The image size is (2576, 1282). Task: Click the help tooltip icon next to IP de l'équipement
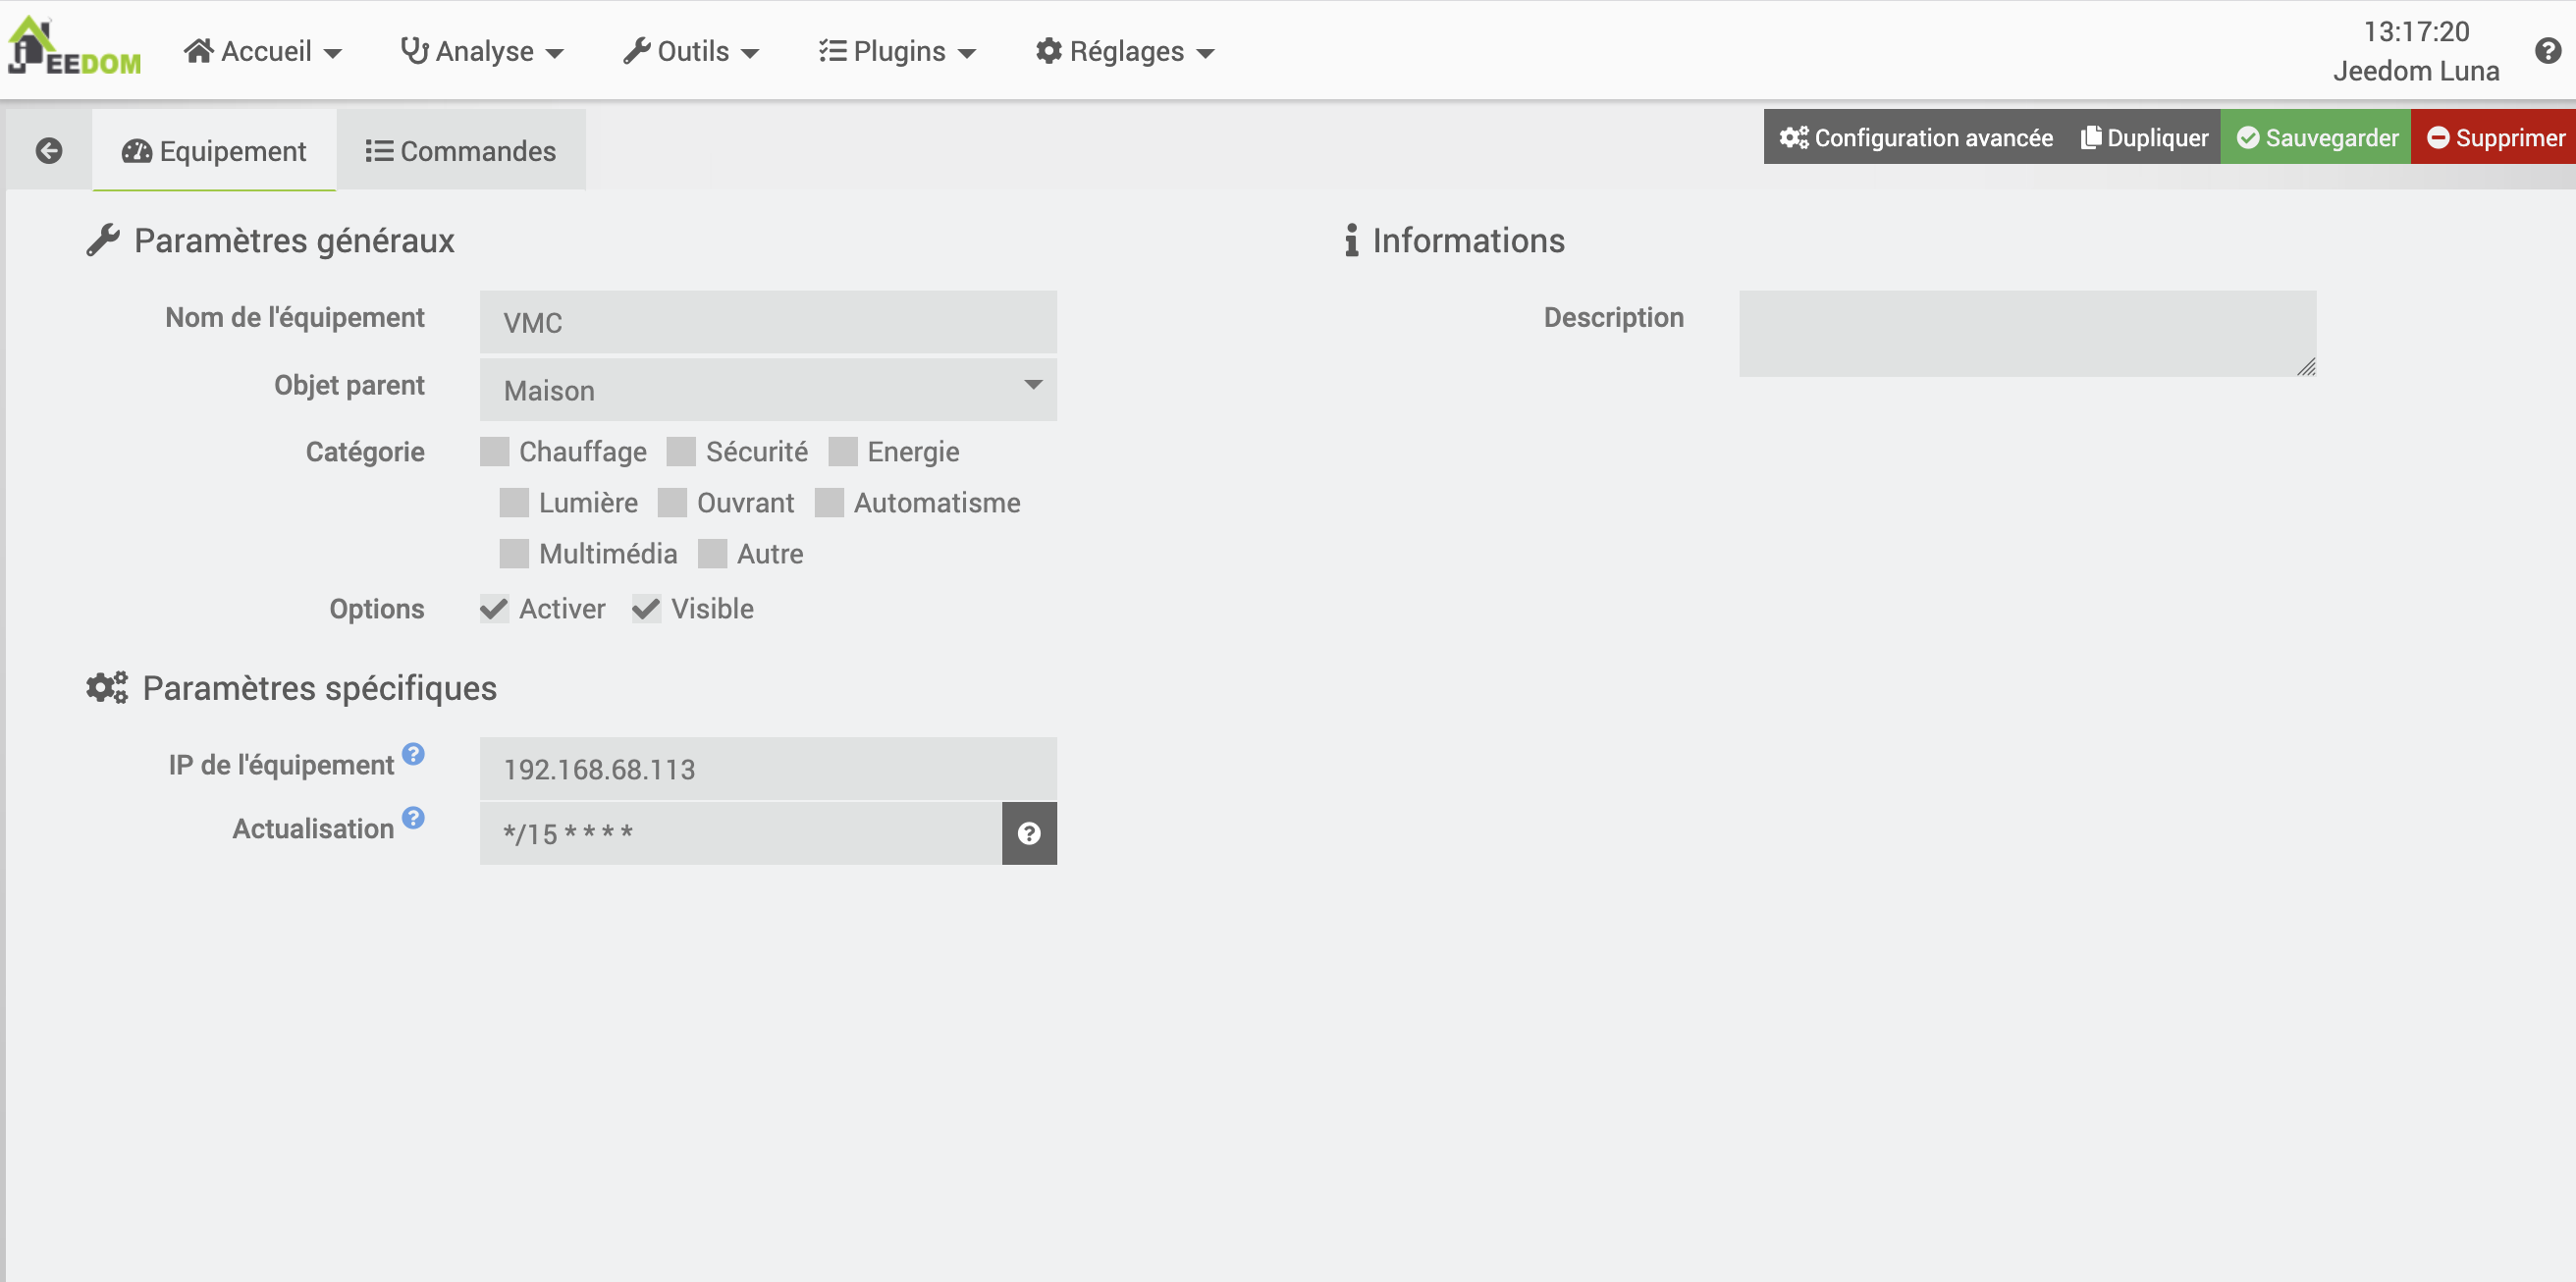coord(413,753)
